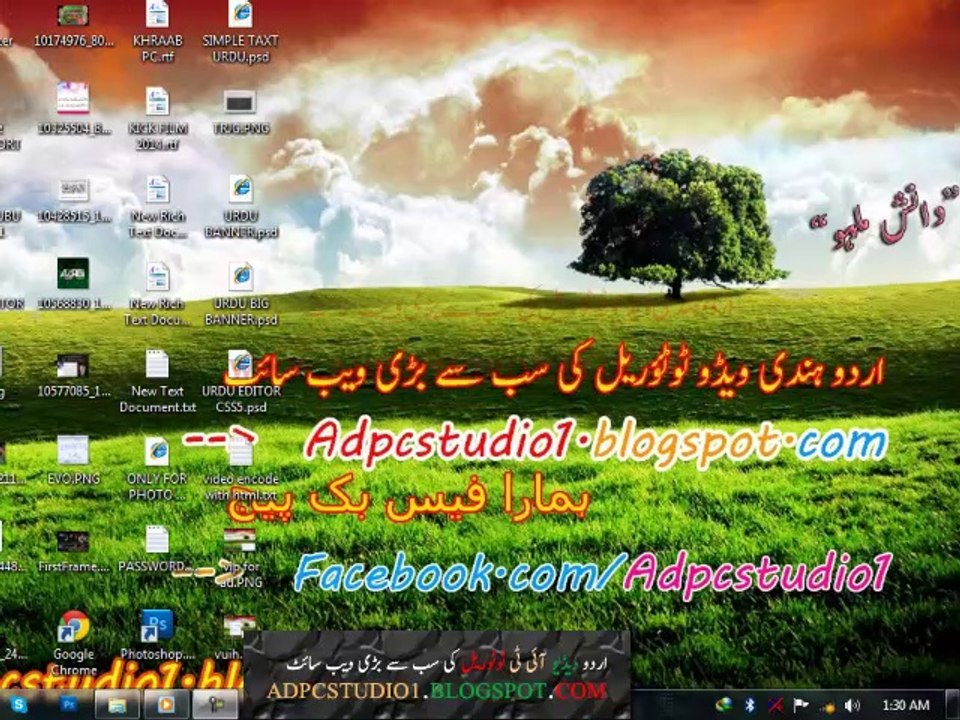Screen dimensions: 960x720
Task: Open URDU EDITOR CS55.psd file icon
Action: click(241, 364)
